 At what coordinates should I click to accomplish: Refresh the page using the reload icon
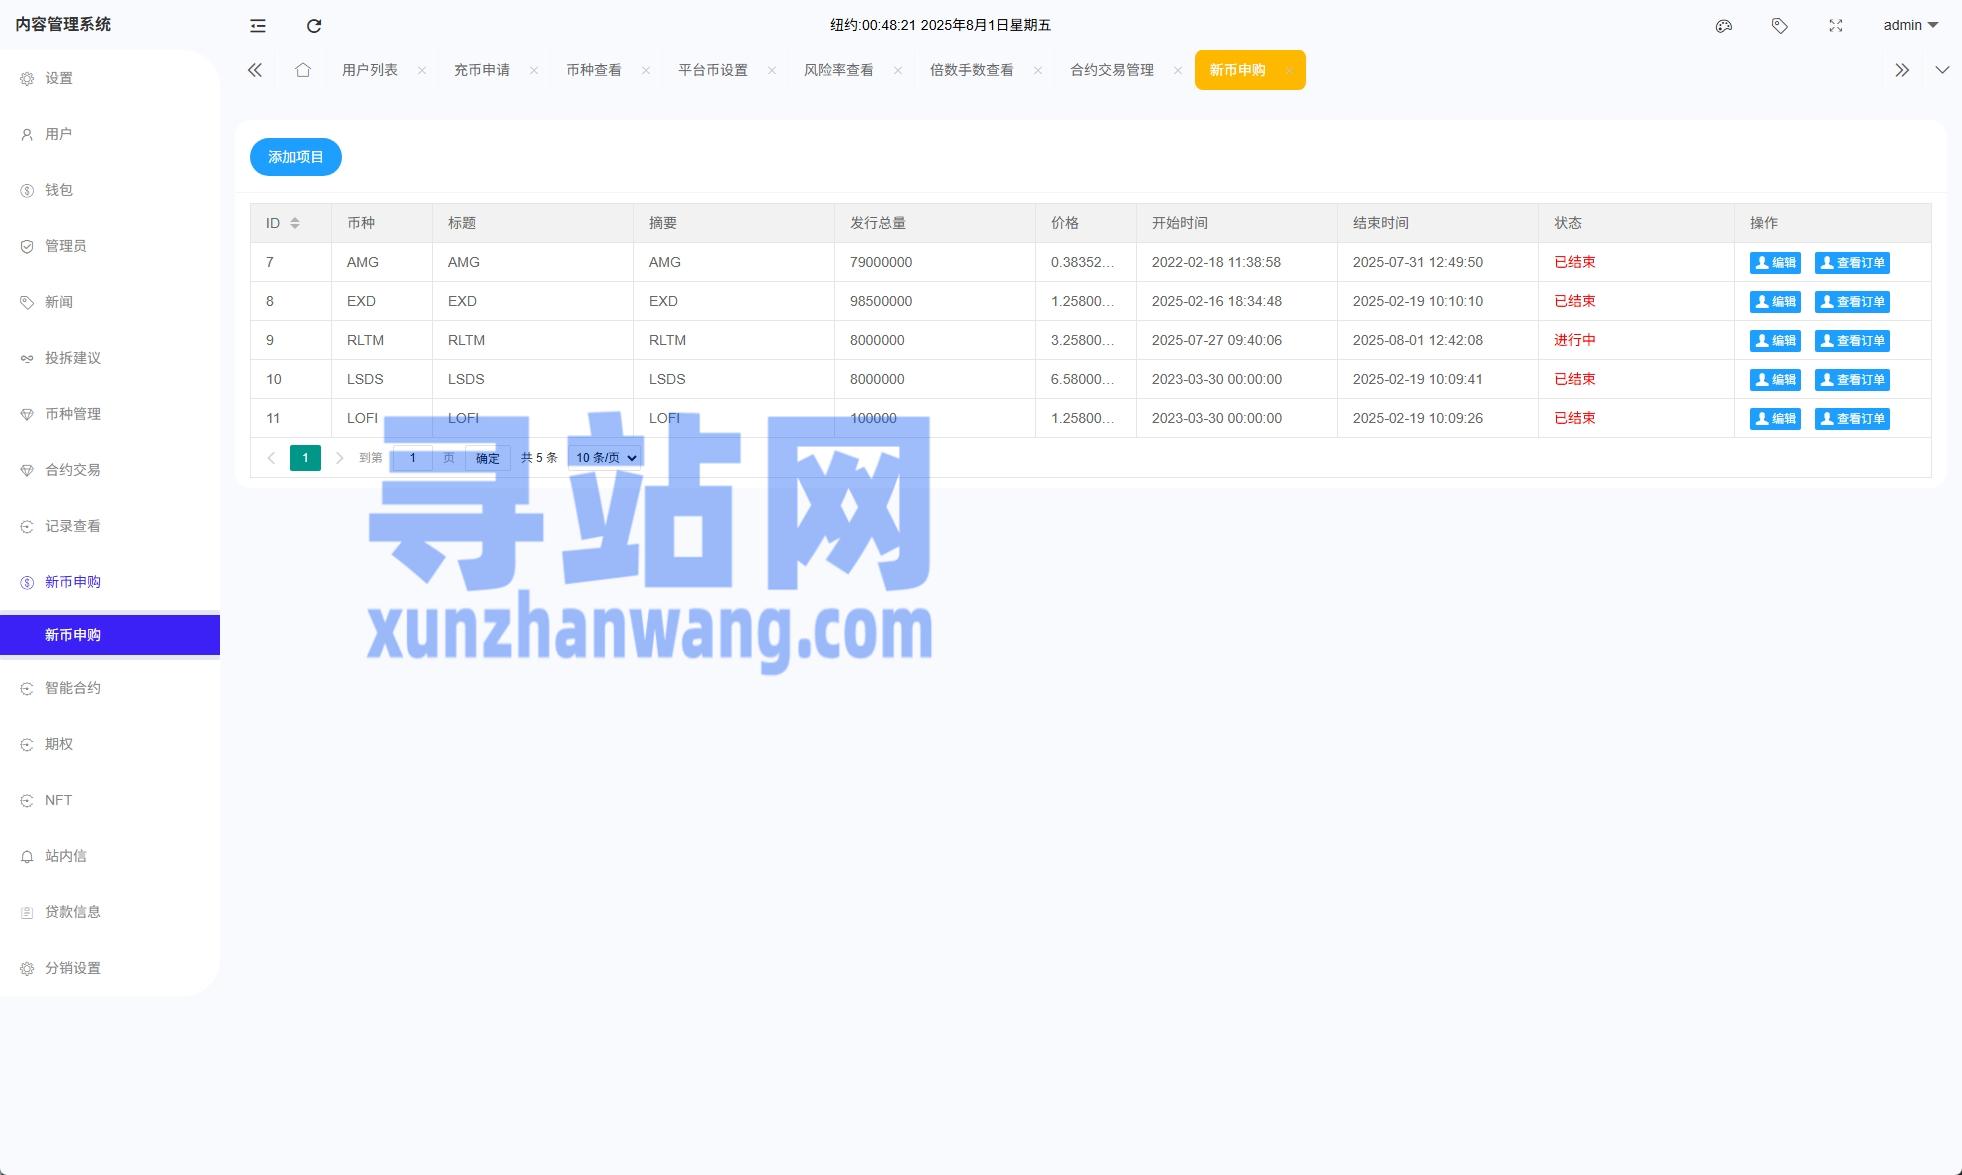[313, 25]
